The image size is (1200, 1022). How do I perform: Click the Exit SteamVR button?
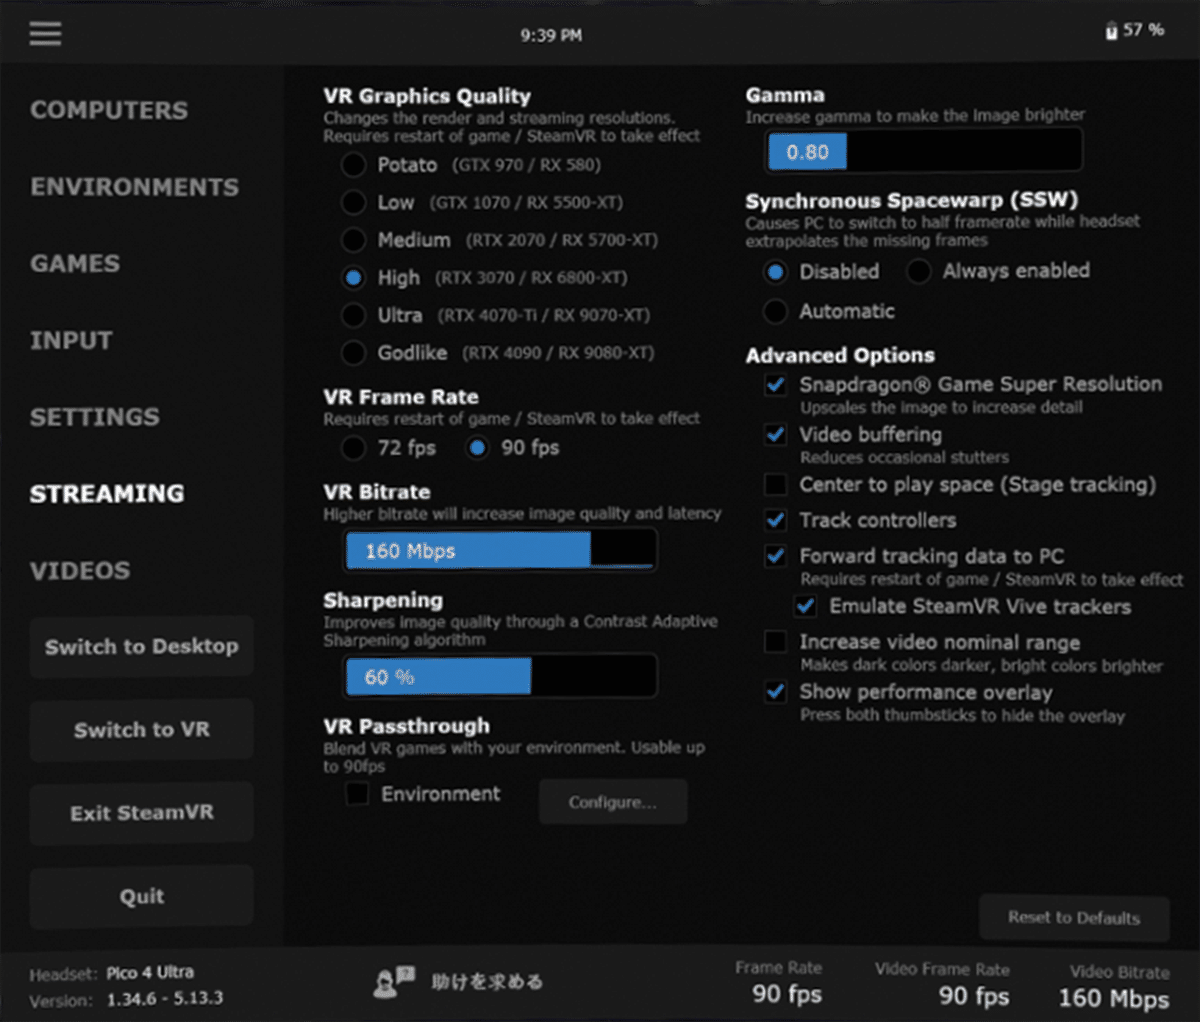pos(140,812)
